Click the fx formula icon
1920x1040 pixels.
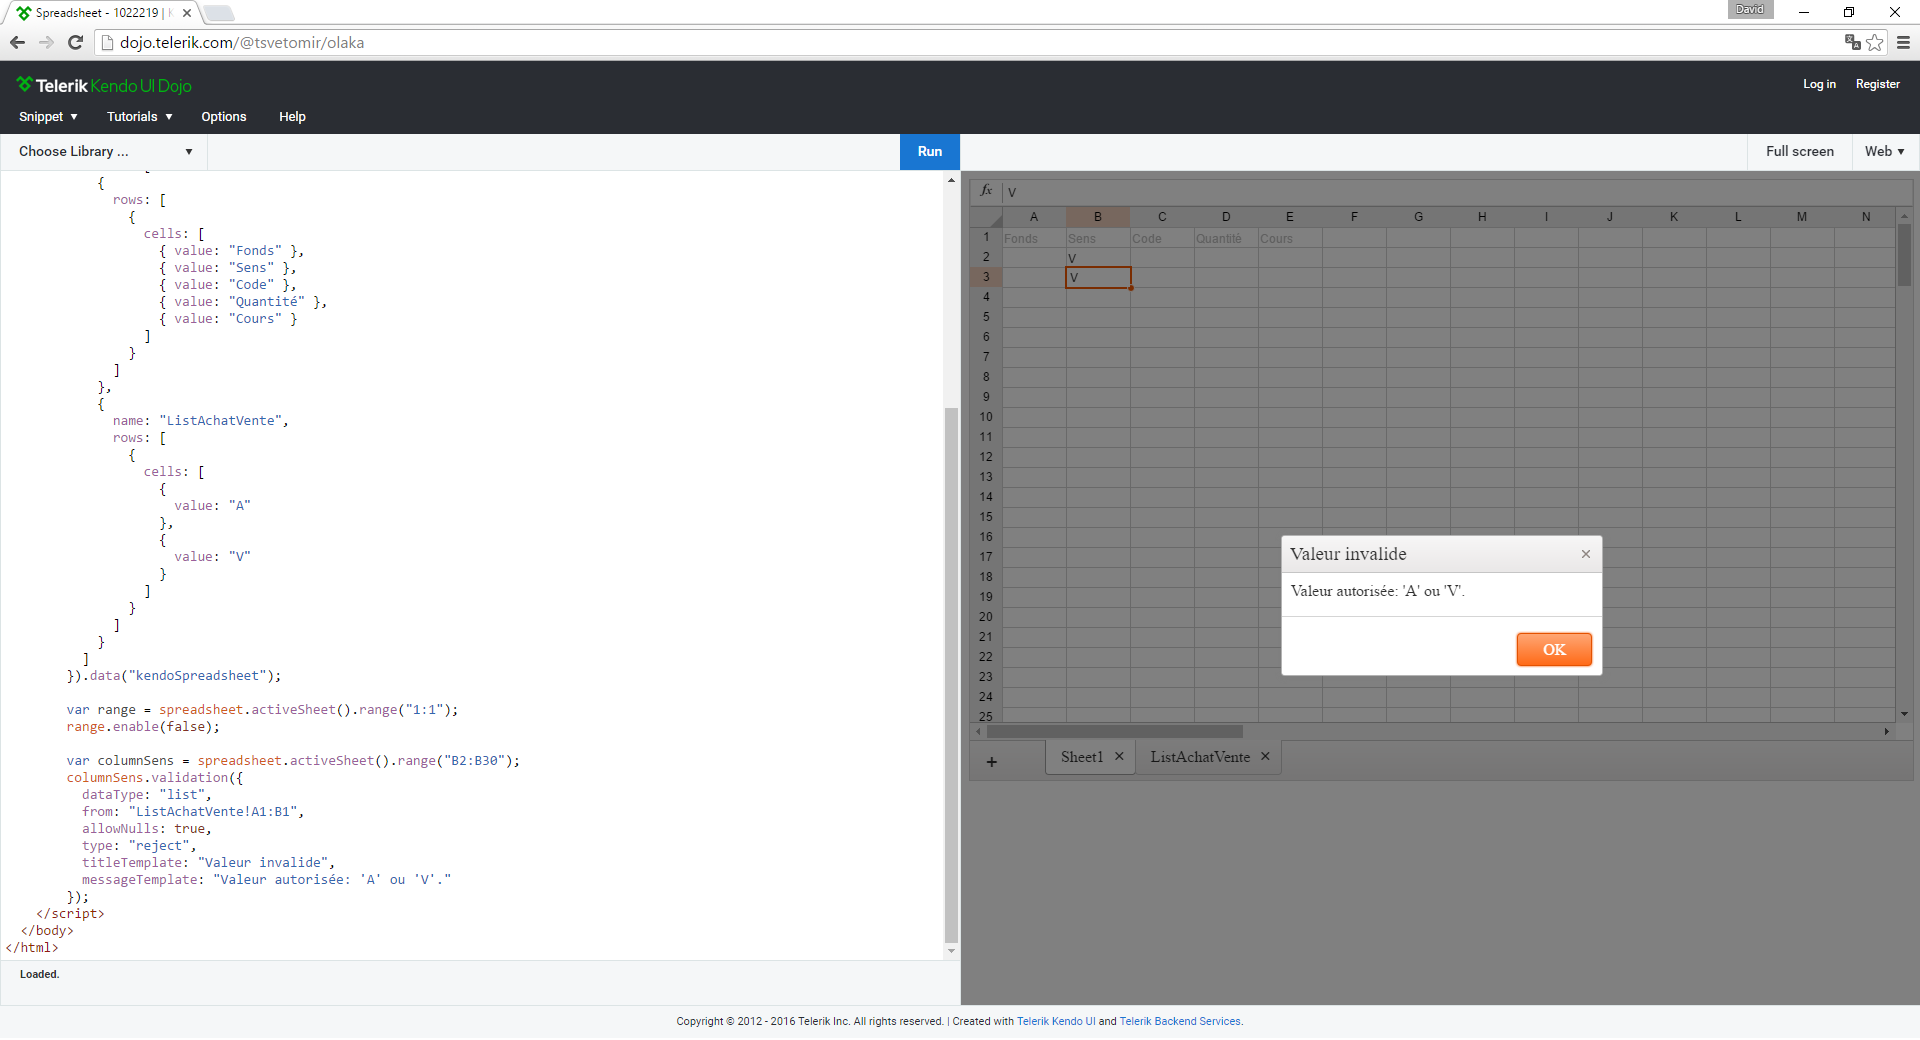986,190
